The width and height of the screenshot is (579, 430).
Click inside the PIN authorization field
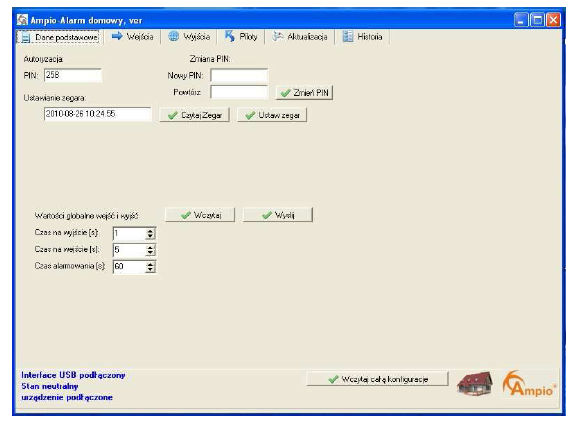[73, 75]
